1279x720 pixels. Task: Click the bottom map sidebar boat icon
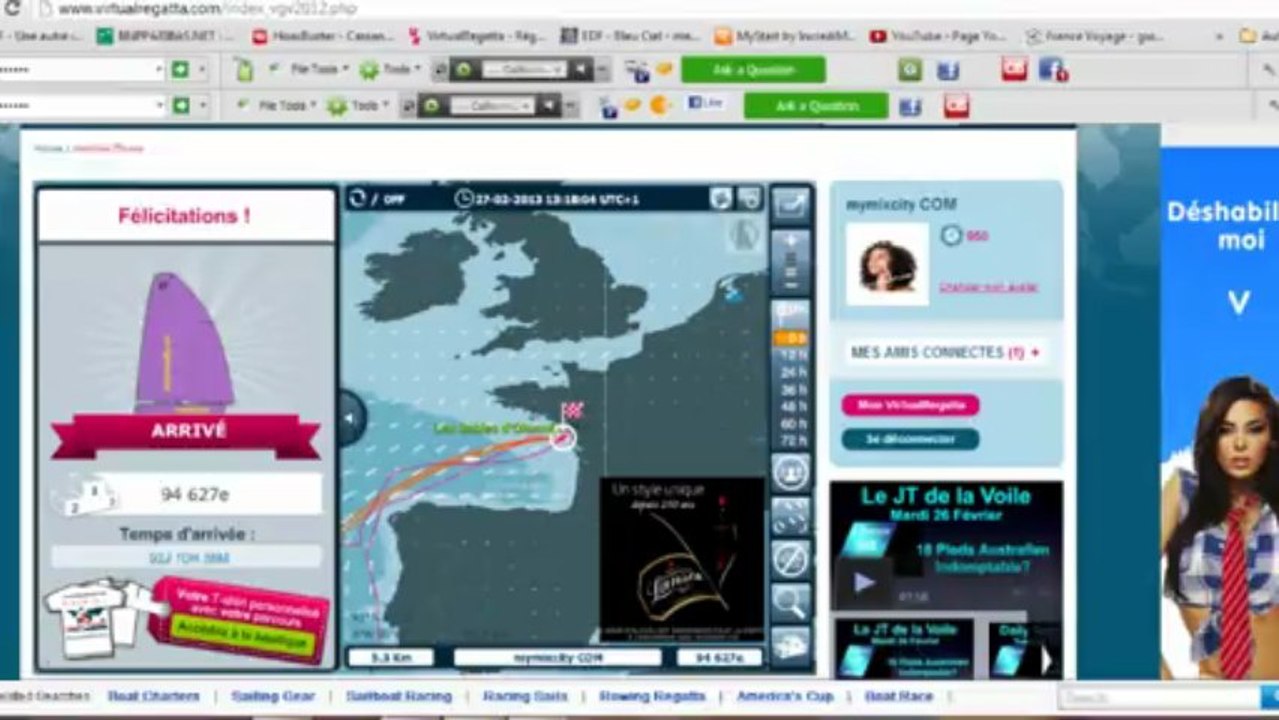click(x=791, y=645)
